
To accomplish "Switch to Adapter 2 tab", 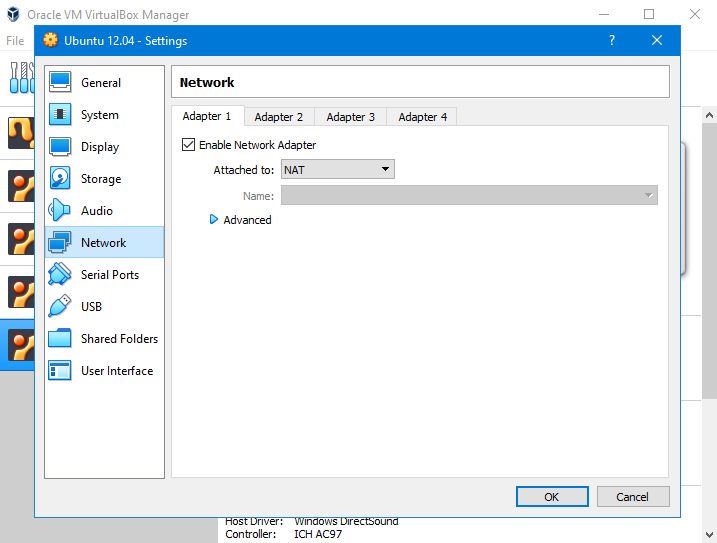I will (279, 117).
